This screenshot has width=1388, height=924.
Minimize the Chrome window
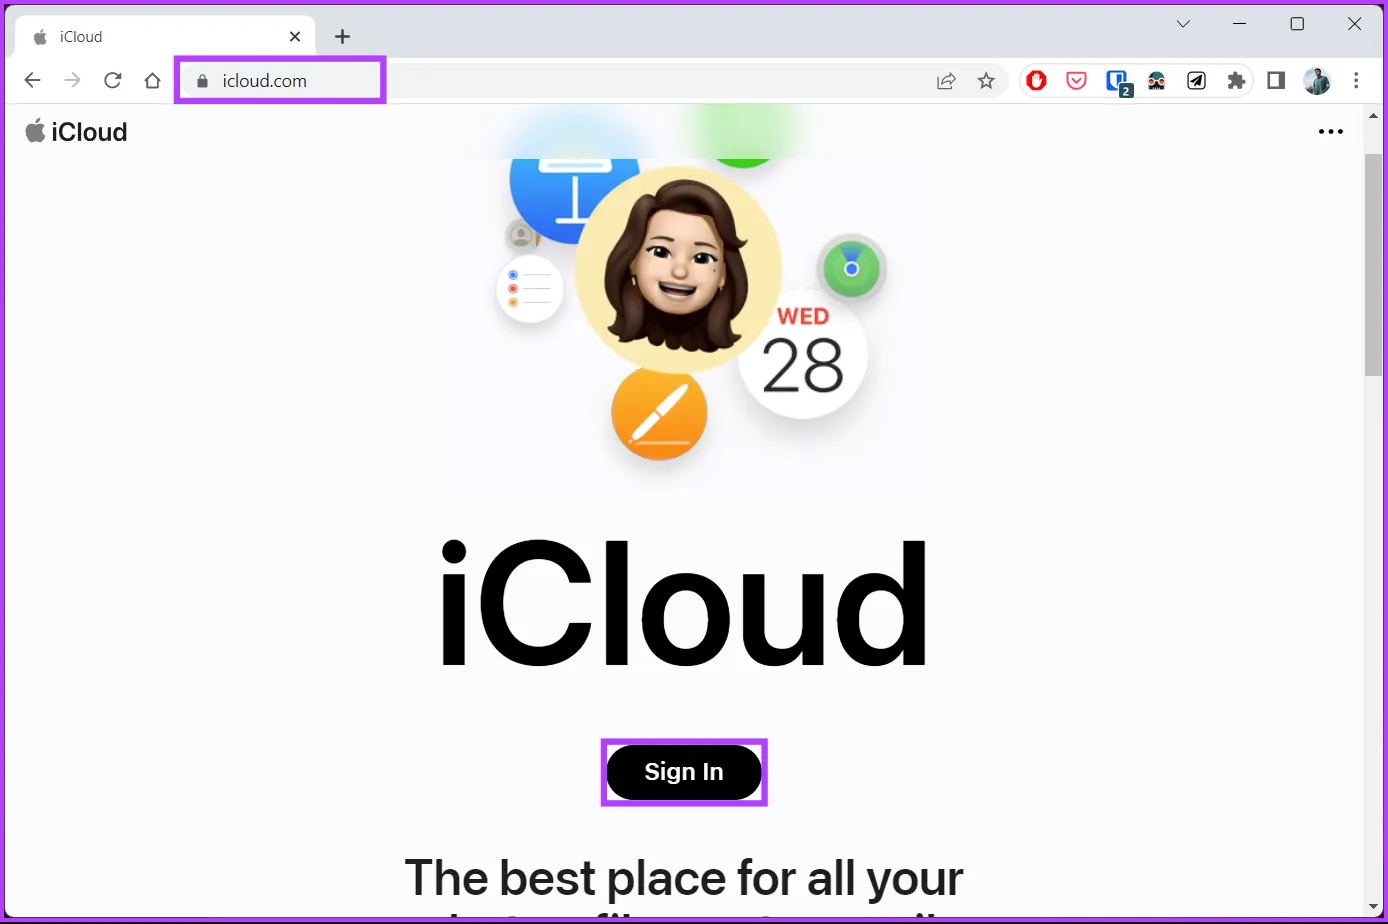click(x=1240, y=24)
